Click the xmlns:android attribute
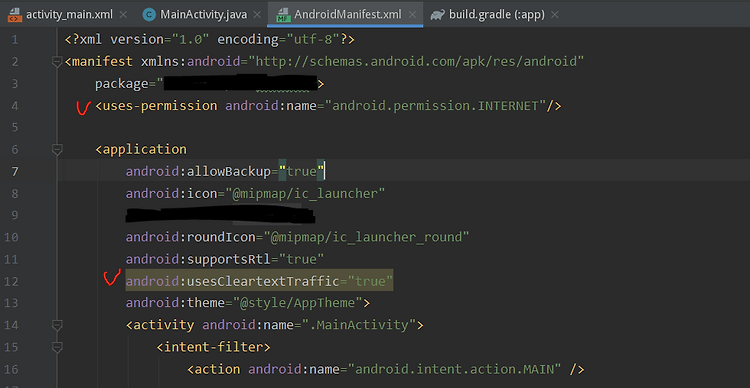The height and width of the screenshot is (388, 750). [190, 61]
